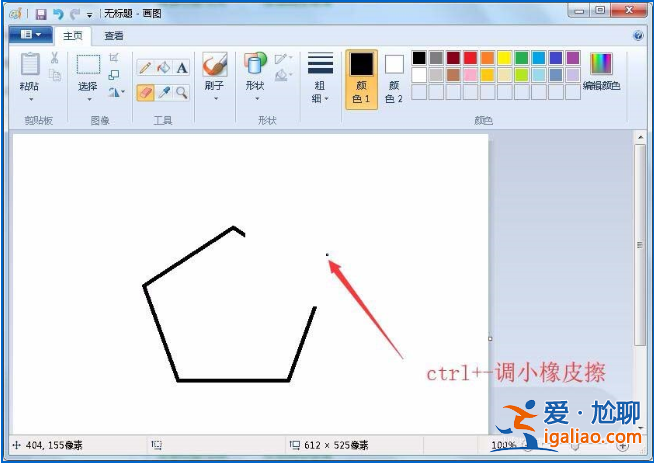The image size is (654, 464).
Task: Select the Pencil tool
Action: (x=145, y=68)
